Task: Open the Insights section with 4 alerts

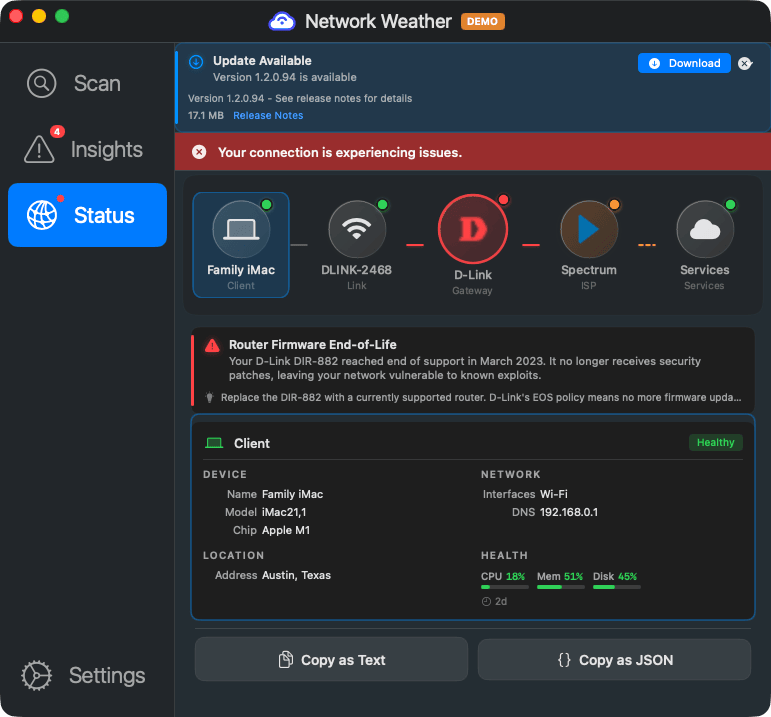Action: point(87,149)
